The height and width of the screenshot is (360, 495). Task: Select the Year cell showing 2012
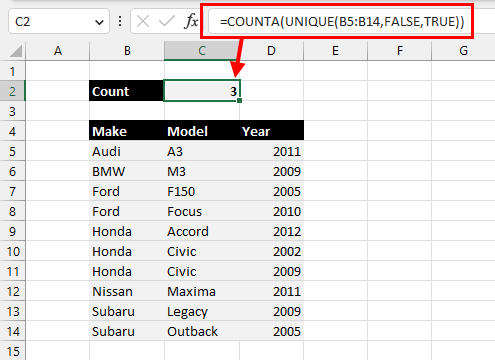[271, 231]
